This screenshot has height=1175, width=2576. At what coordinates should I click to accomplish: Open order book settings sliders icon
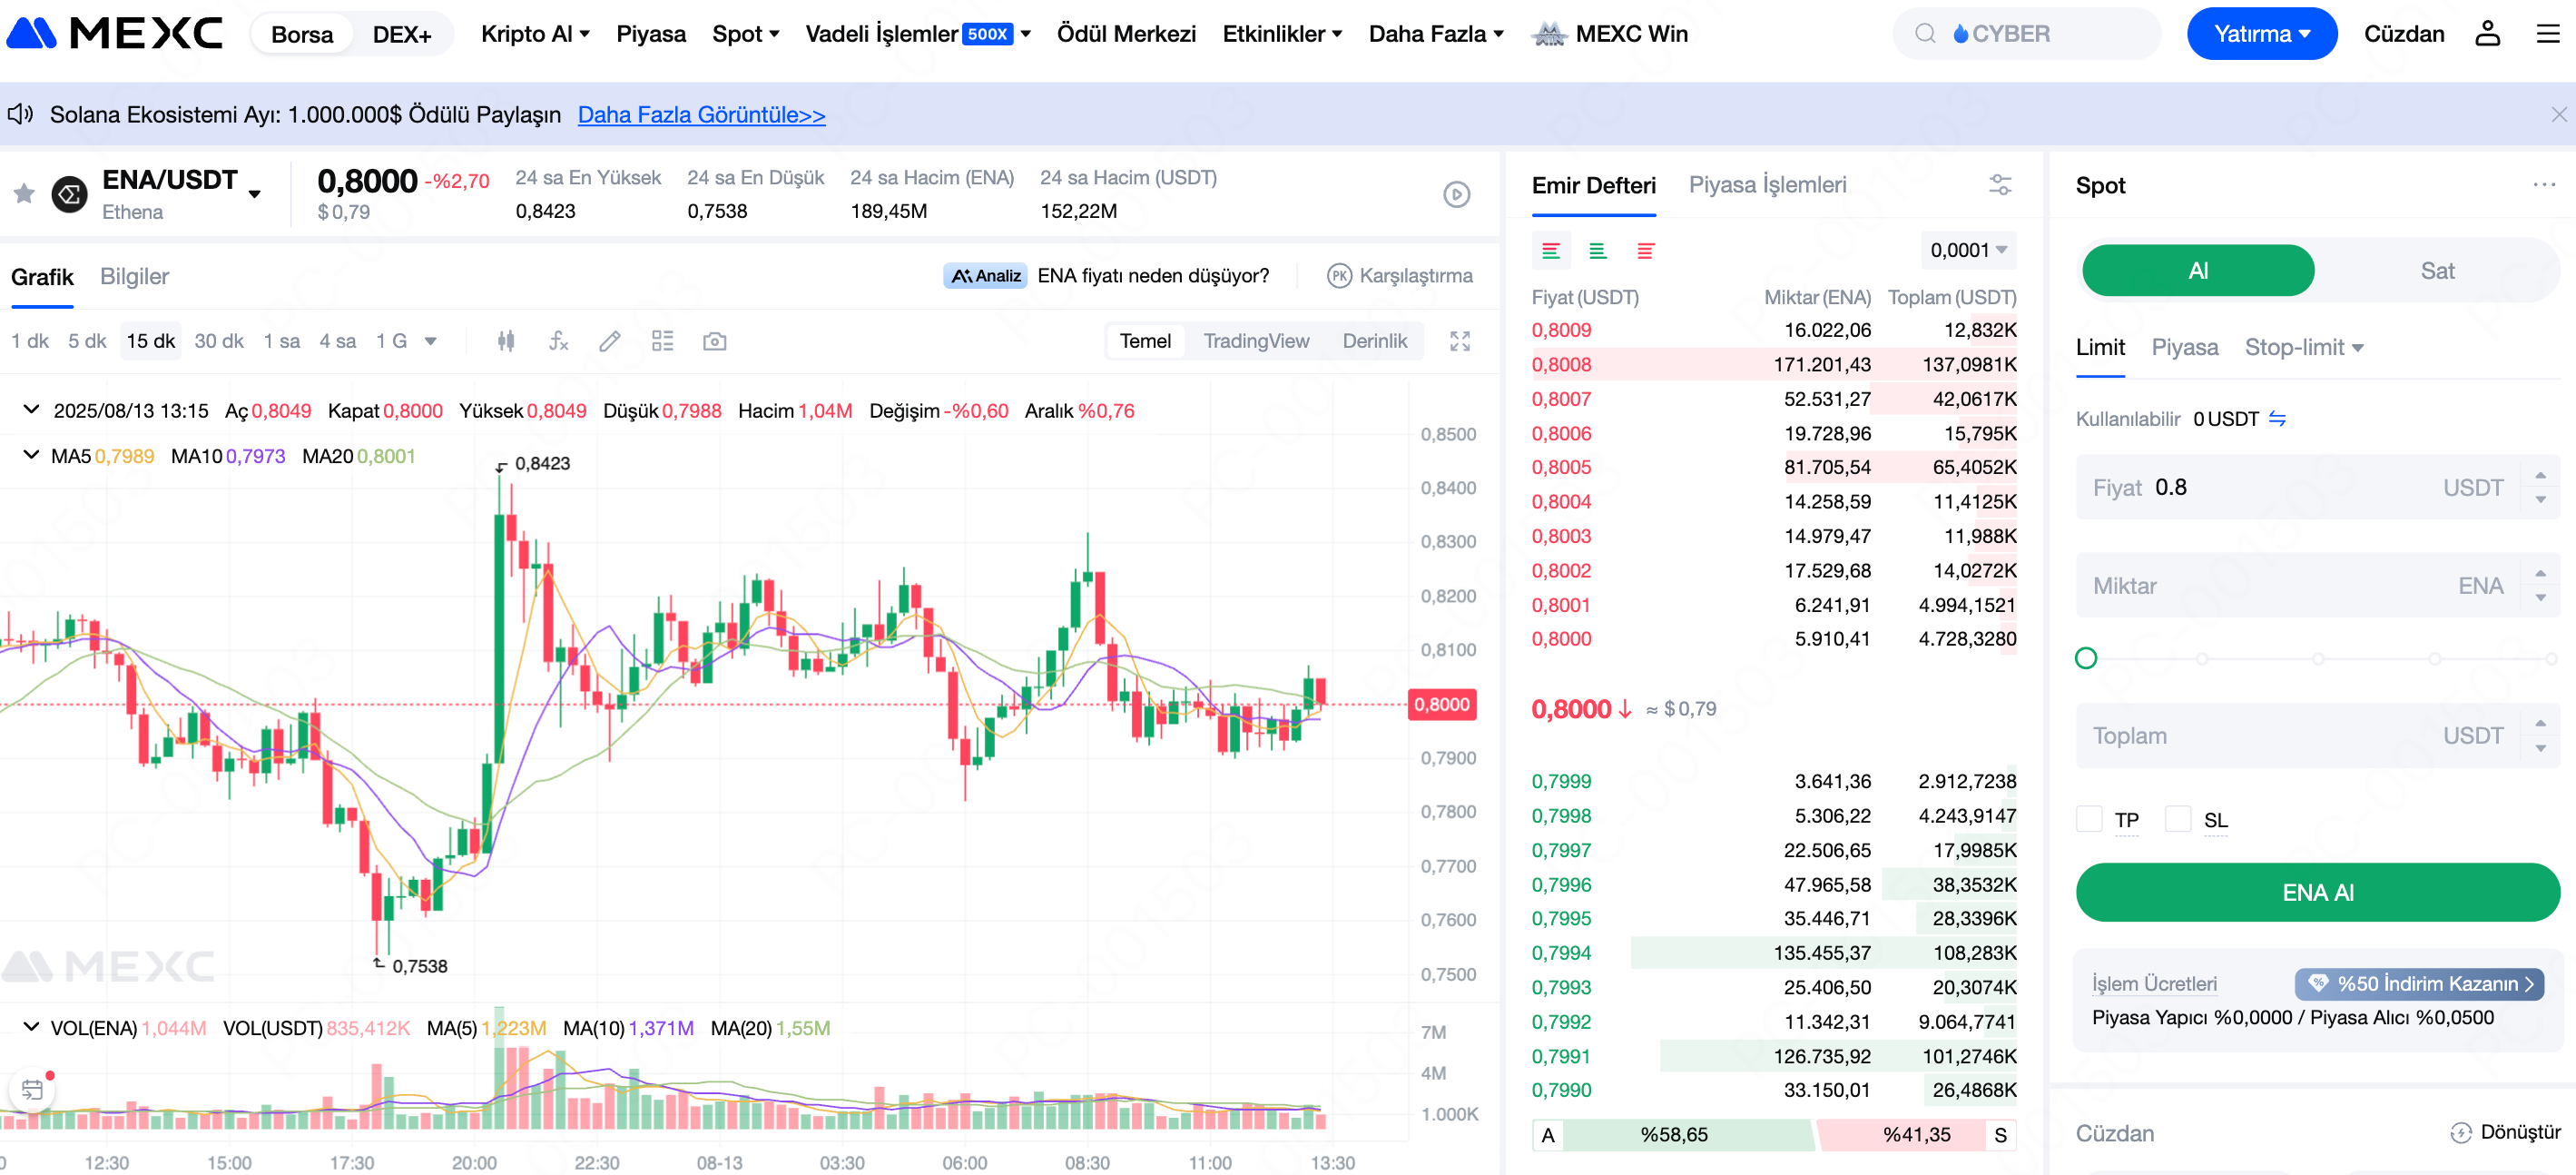pos(1999,184)
